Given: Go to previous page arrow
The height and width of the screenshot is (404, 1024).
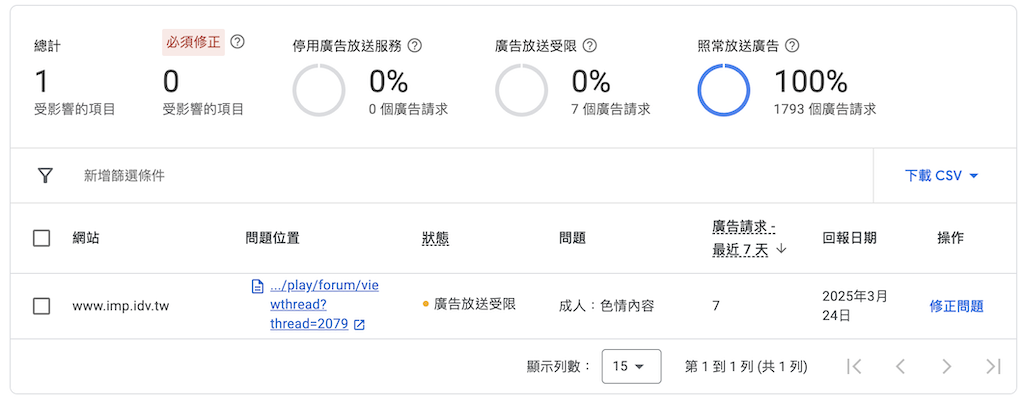Looking at the screenshot, I should (900, 366).
